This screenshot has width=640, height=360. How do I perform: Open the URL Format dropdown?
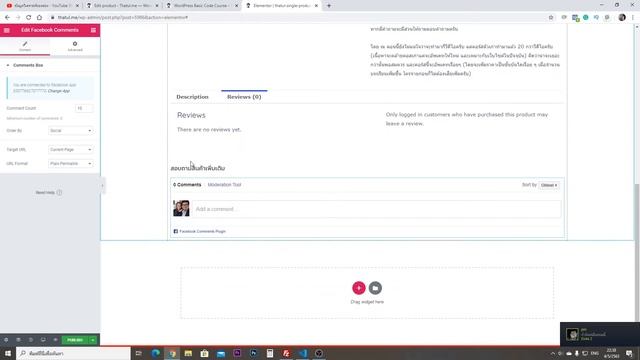71,164
